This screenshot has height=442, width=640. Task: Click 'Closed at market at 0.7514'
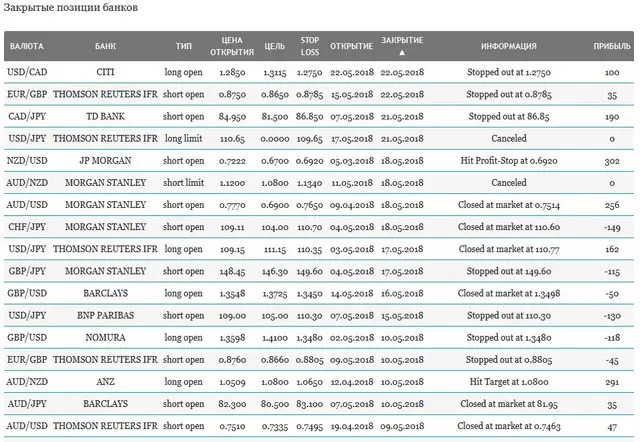point(509,205)
